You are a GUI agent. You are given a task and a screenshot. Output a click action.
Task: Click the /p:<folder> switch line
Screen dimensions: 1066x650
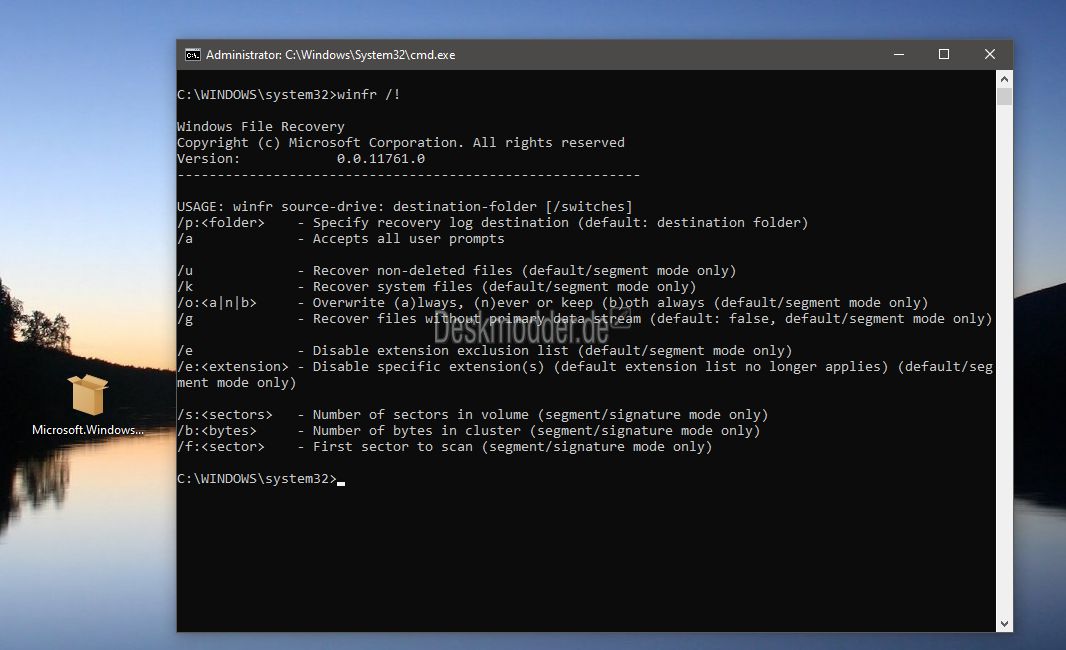(x=492, y=222)
